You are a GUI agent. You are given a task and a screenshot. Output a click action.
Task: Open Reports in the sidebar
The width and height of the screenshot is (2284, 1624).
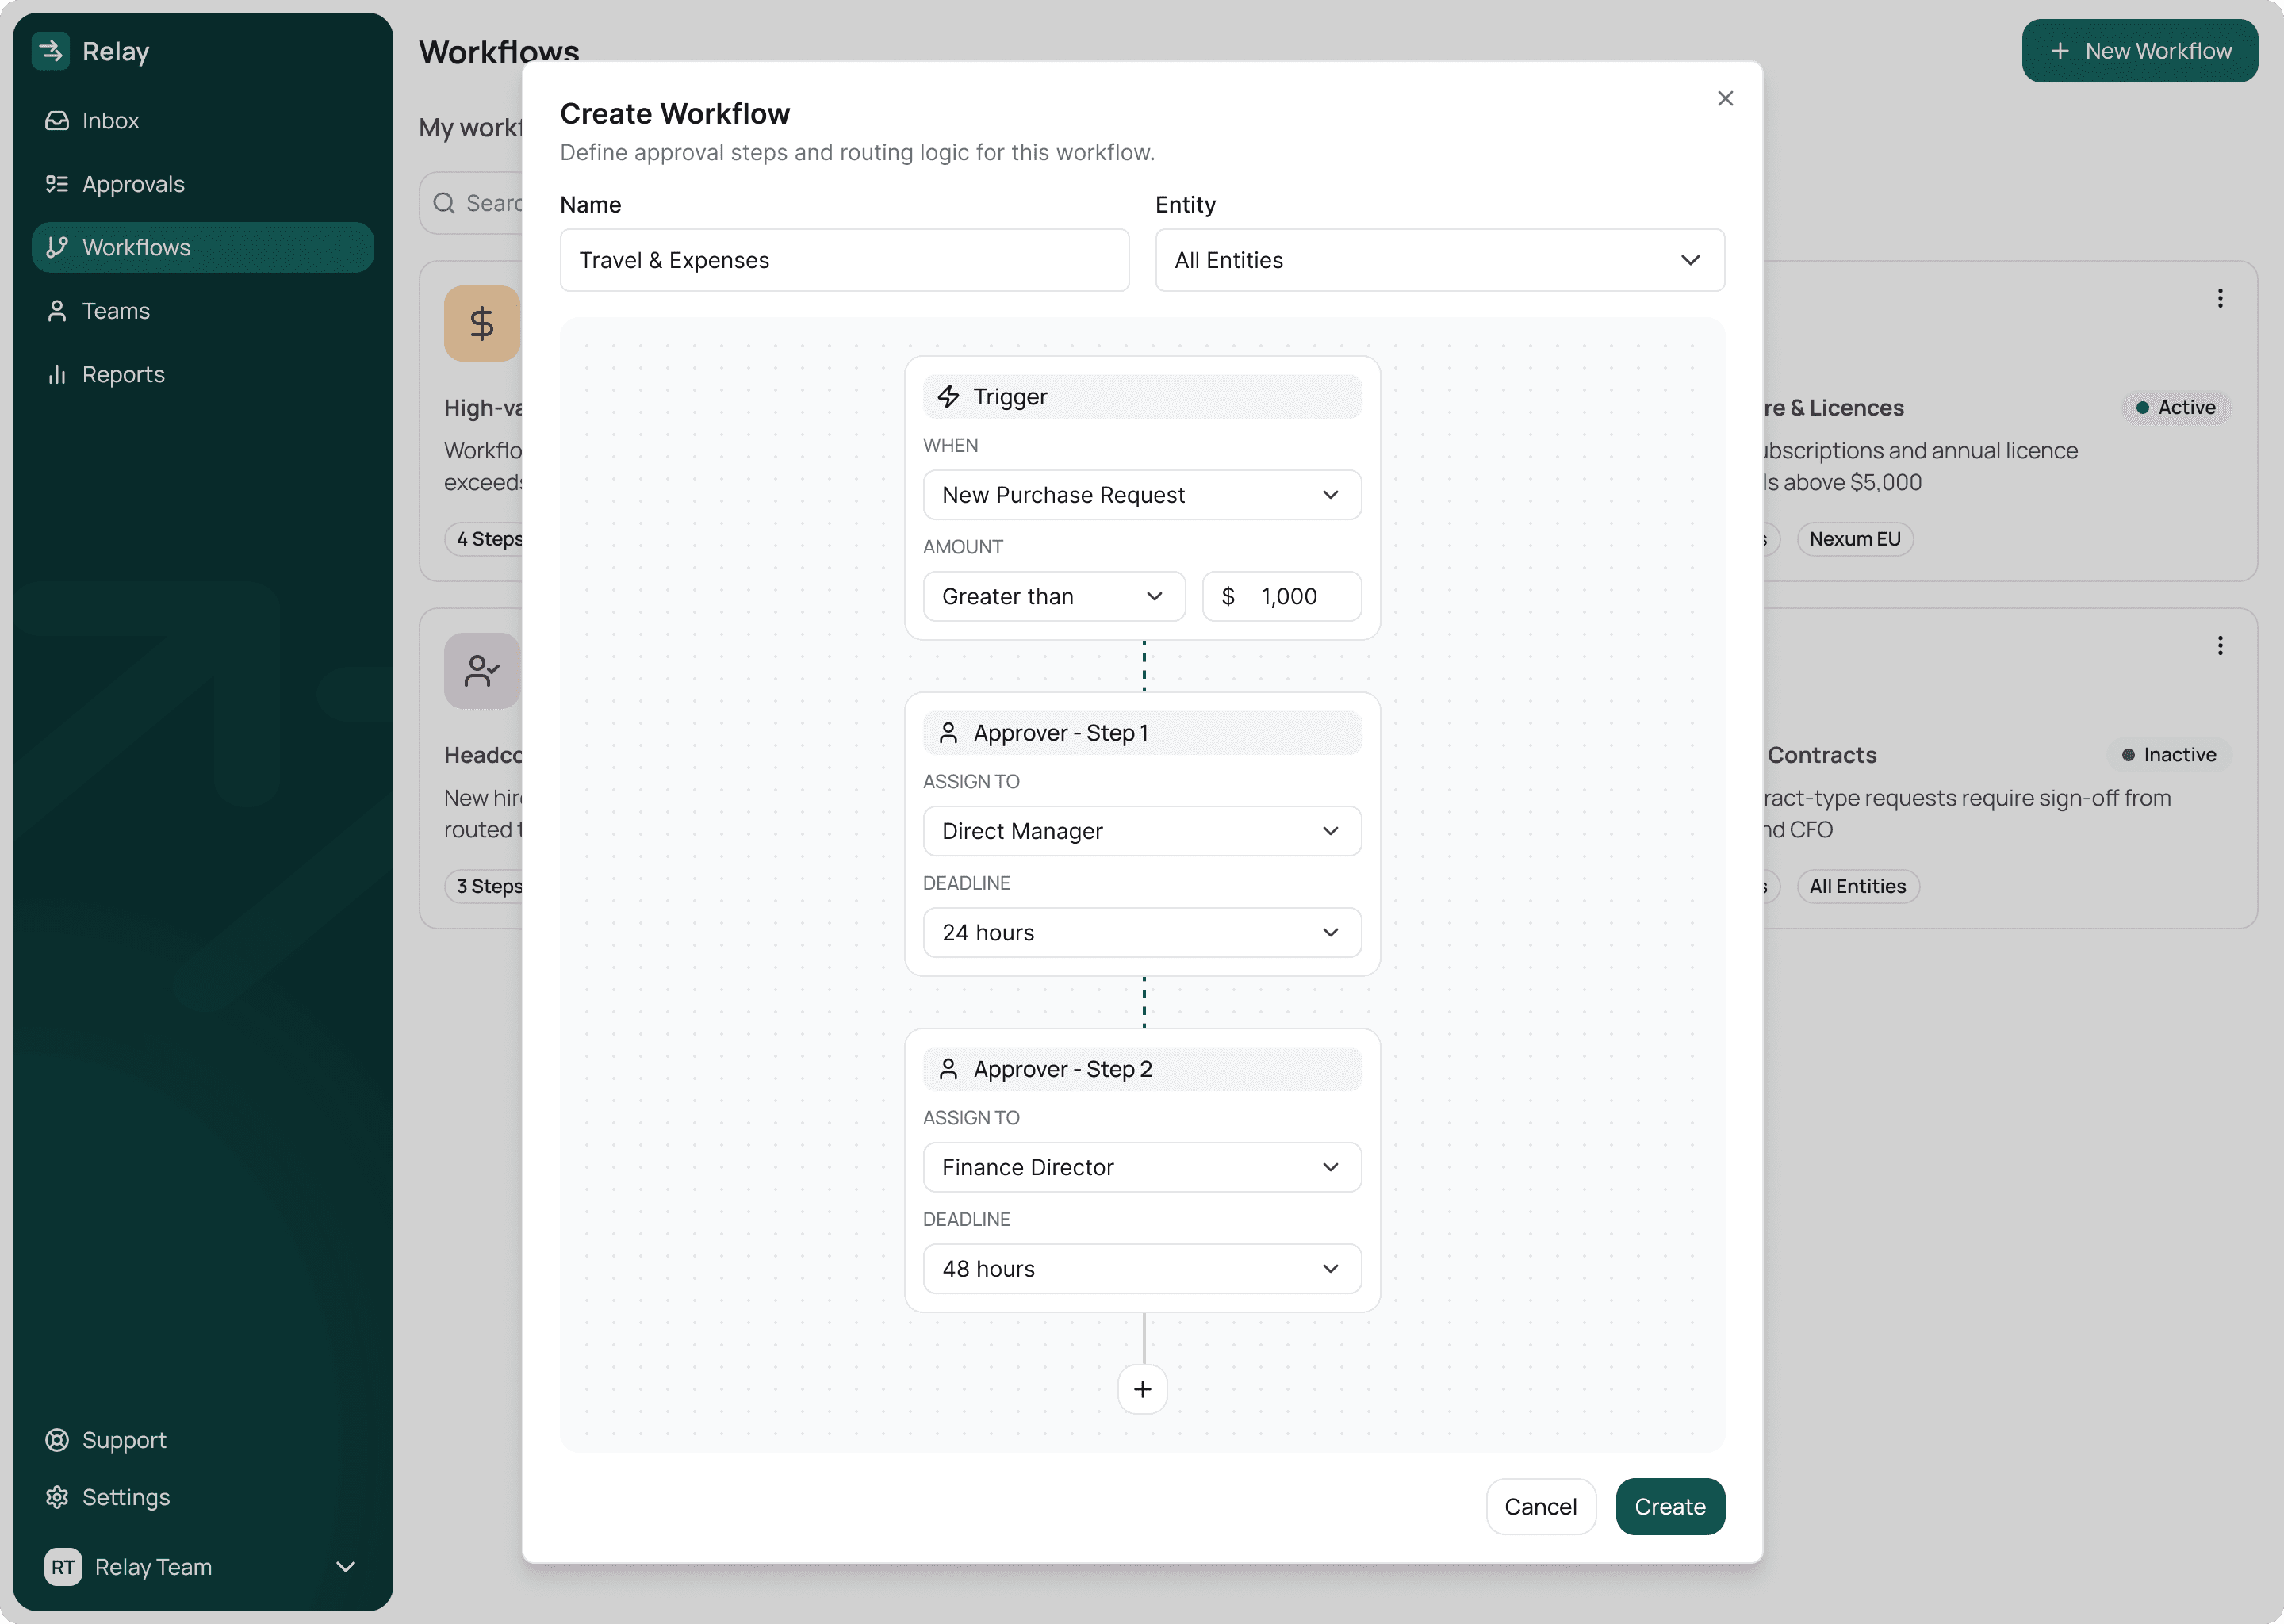203,374
